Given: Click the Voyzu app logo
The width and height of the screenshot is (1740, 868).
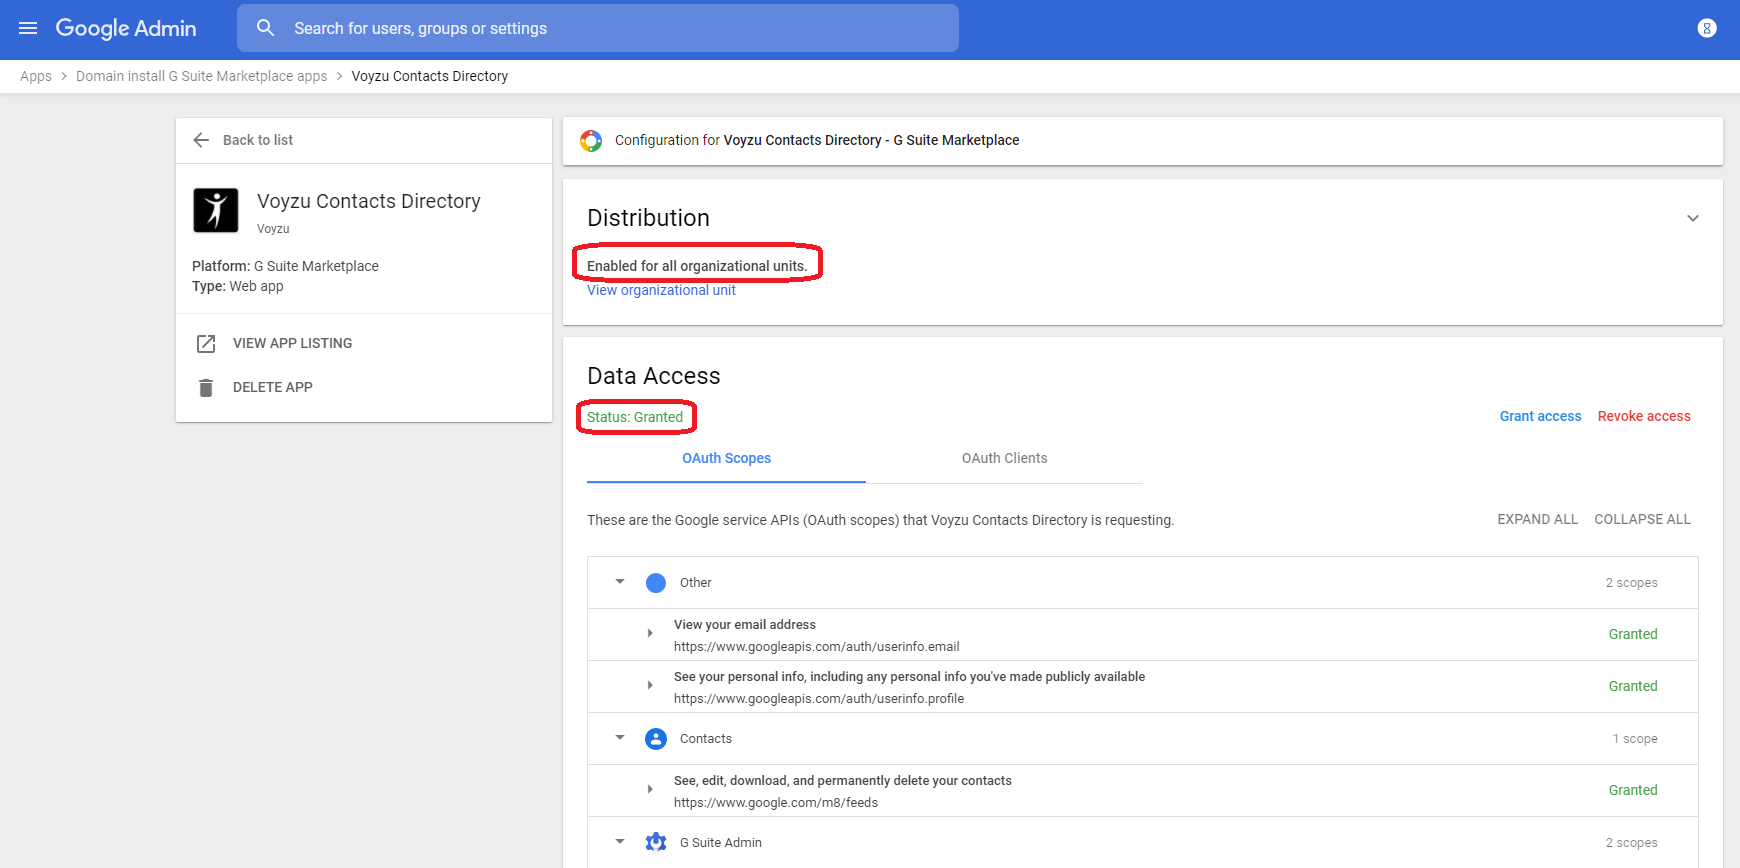Looking at the screenshot, I should [x=216, y=210].
